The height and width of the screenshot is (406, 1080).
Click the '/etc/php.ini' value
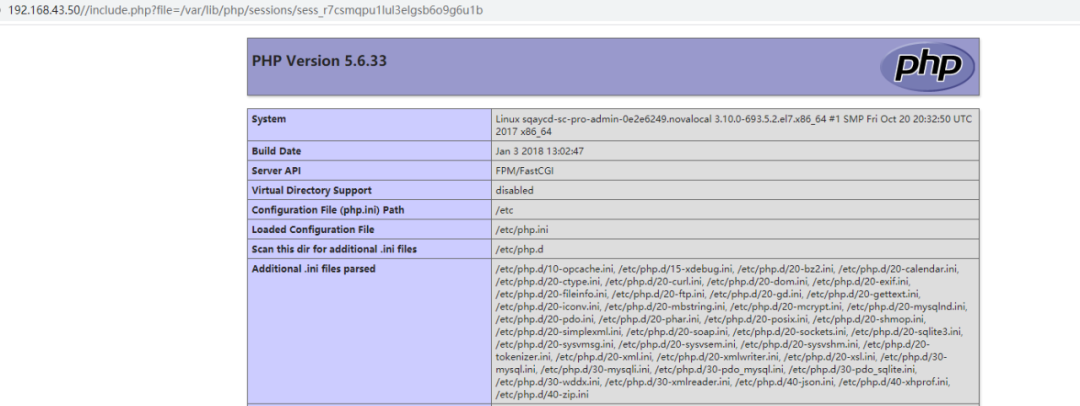pyautogui.click(x=521, y=230)
